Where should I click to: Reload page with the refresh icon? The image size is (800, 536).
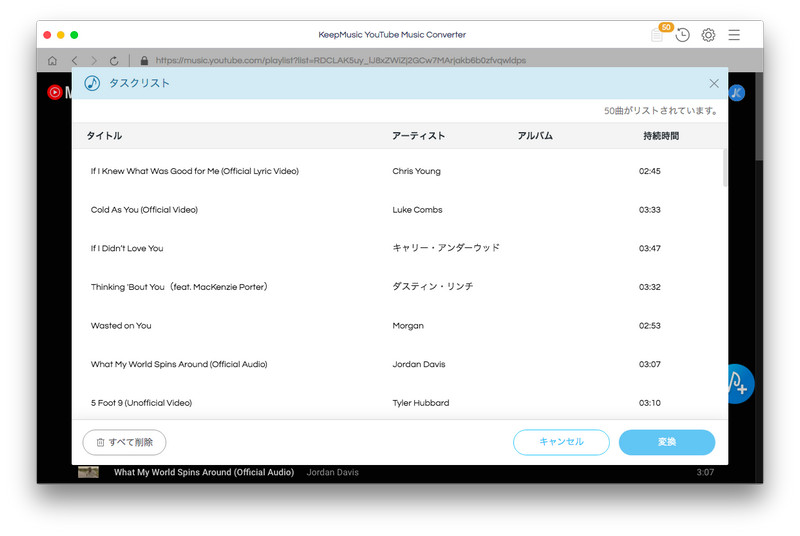114,61
